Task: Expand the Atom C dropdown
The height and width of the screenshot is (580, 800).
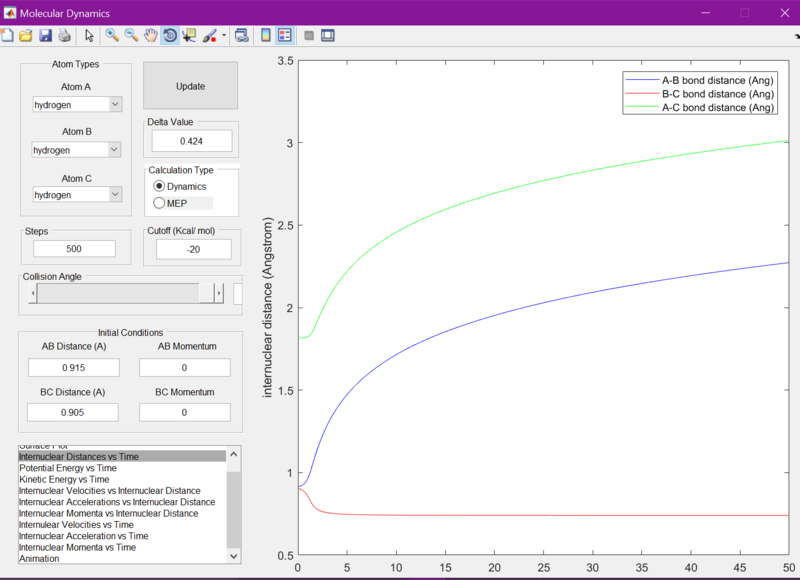Action: 78,195
